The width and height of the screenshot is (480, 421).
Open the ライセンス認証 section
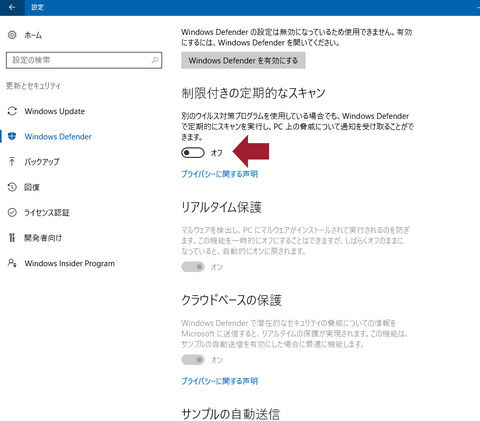[x=47, y=213]
